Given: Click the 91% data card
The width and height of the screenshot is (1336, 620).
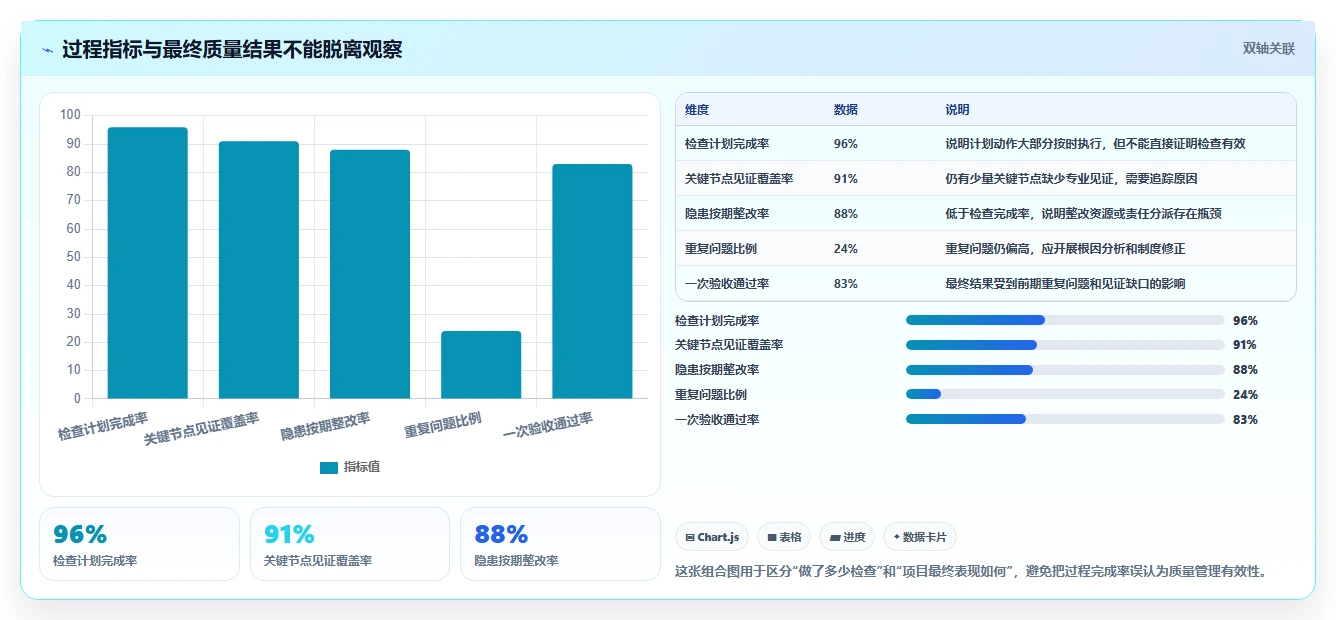Looking at the screenshot, I should [x=350, y=544].
